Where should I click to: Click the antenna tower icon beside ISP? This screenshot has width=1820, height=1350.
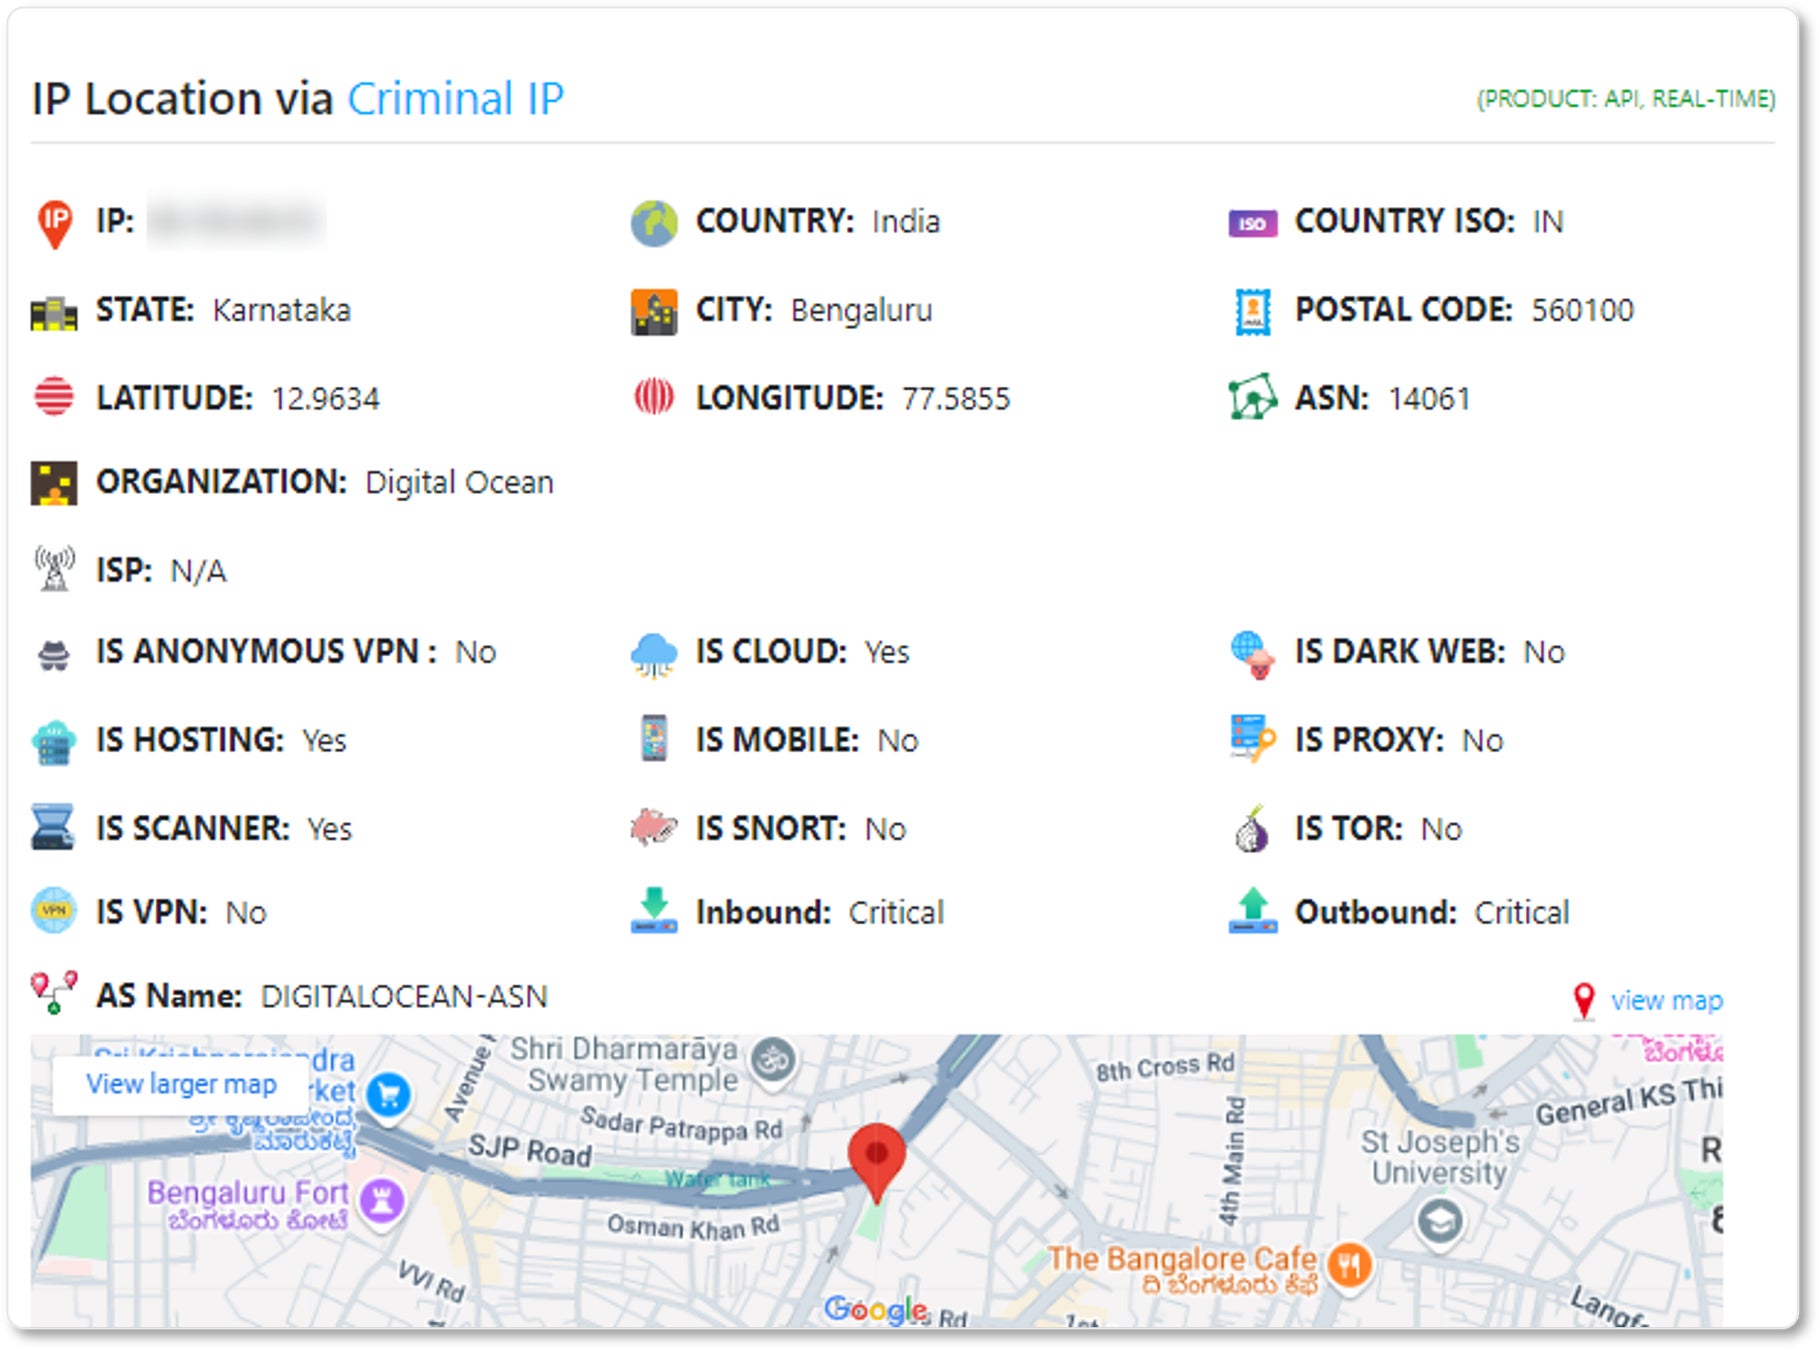pyautogui.click(x=54, y=568)
